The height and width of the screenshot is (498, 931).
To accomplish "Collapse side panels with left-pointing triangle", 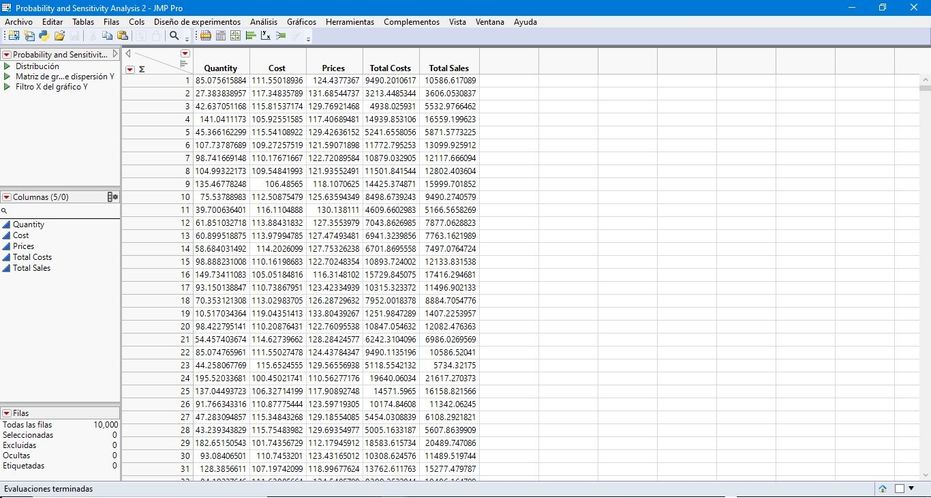I will [128, 53].
